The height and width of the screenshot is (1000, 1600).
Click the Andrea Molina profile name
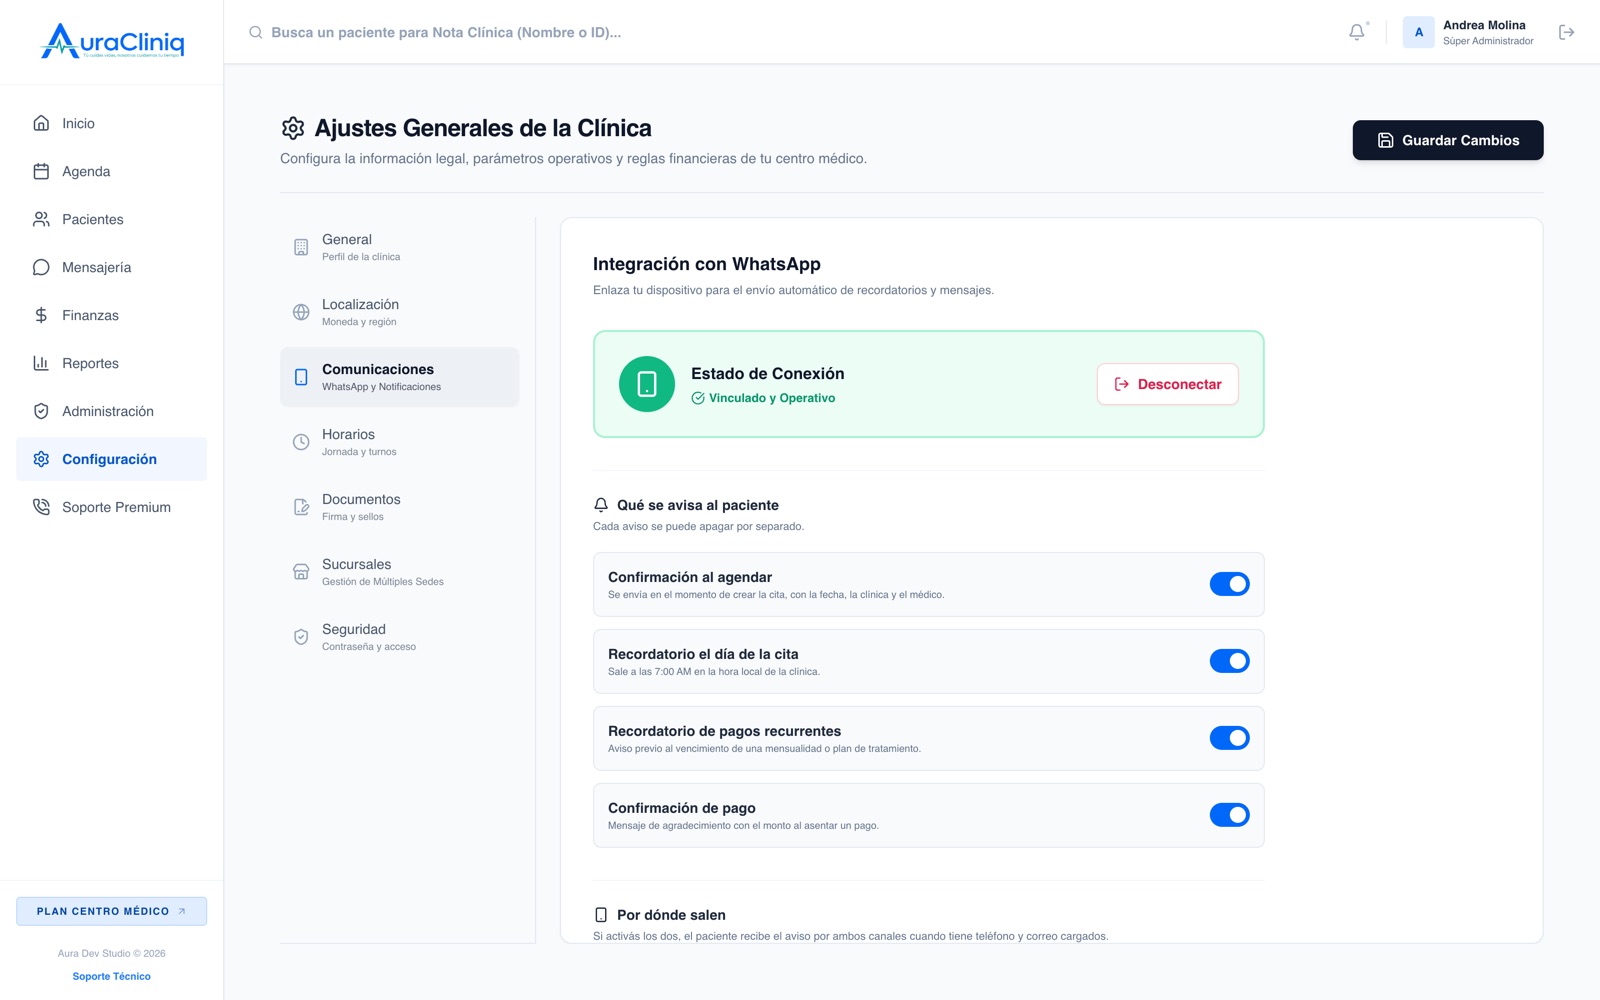point(1484,25)
